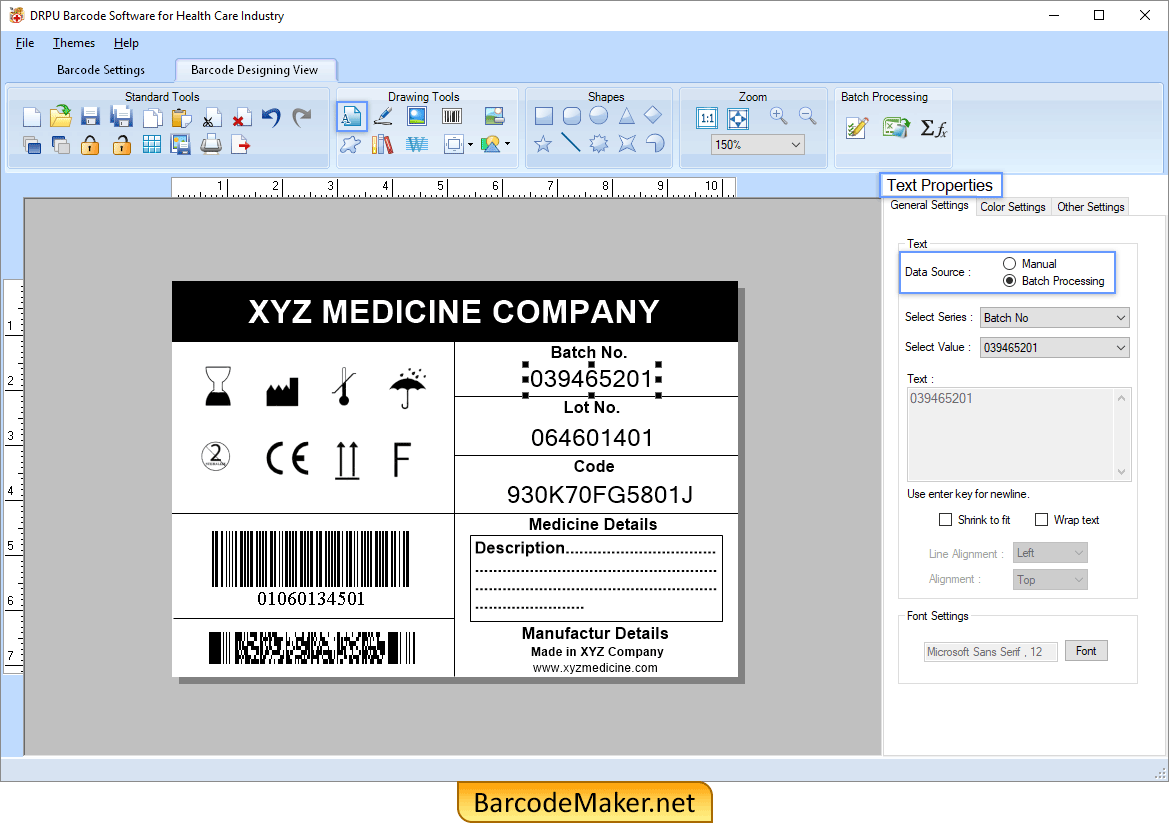Viewport: 1169px width, 823px height.
Task: Show the grid with grid icon
Action: [151, 145]
